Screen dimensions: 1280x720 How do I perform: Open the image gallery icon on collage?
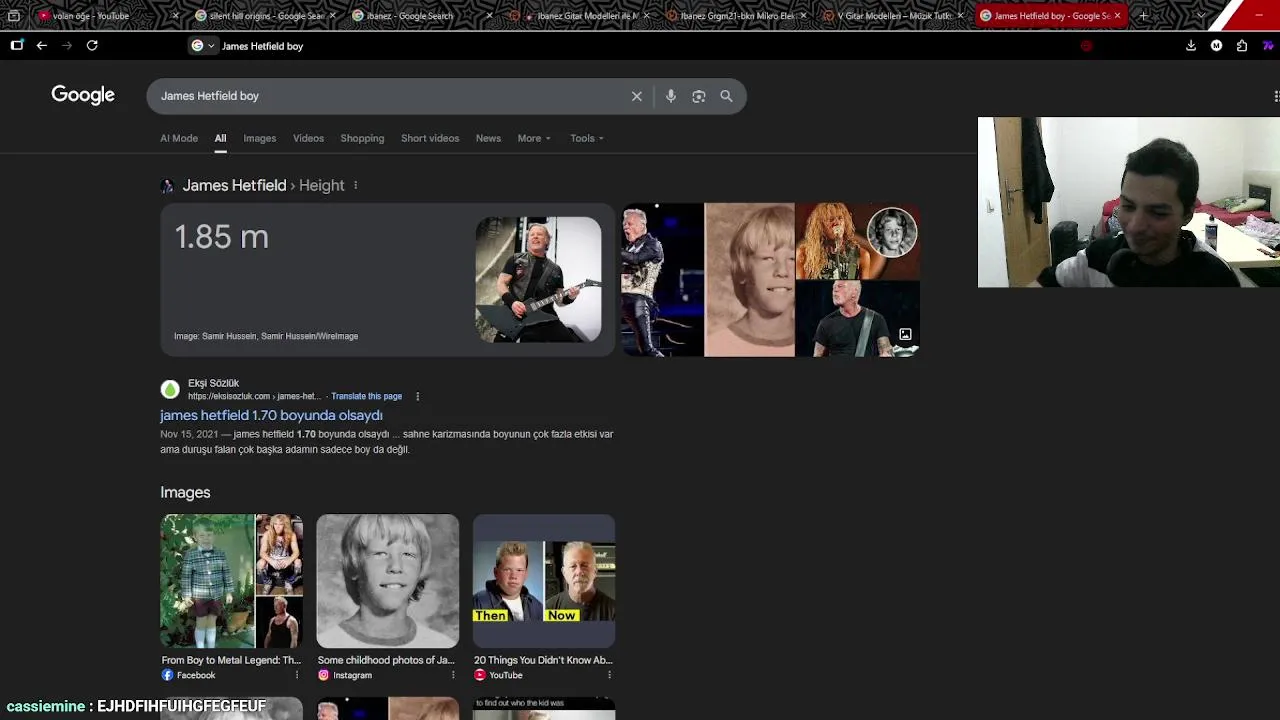(x=905, y=334)
